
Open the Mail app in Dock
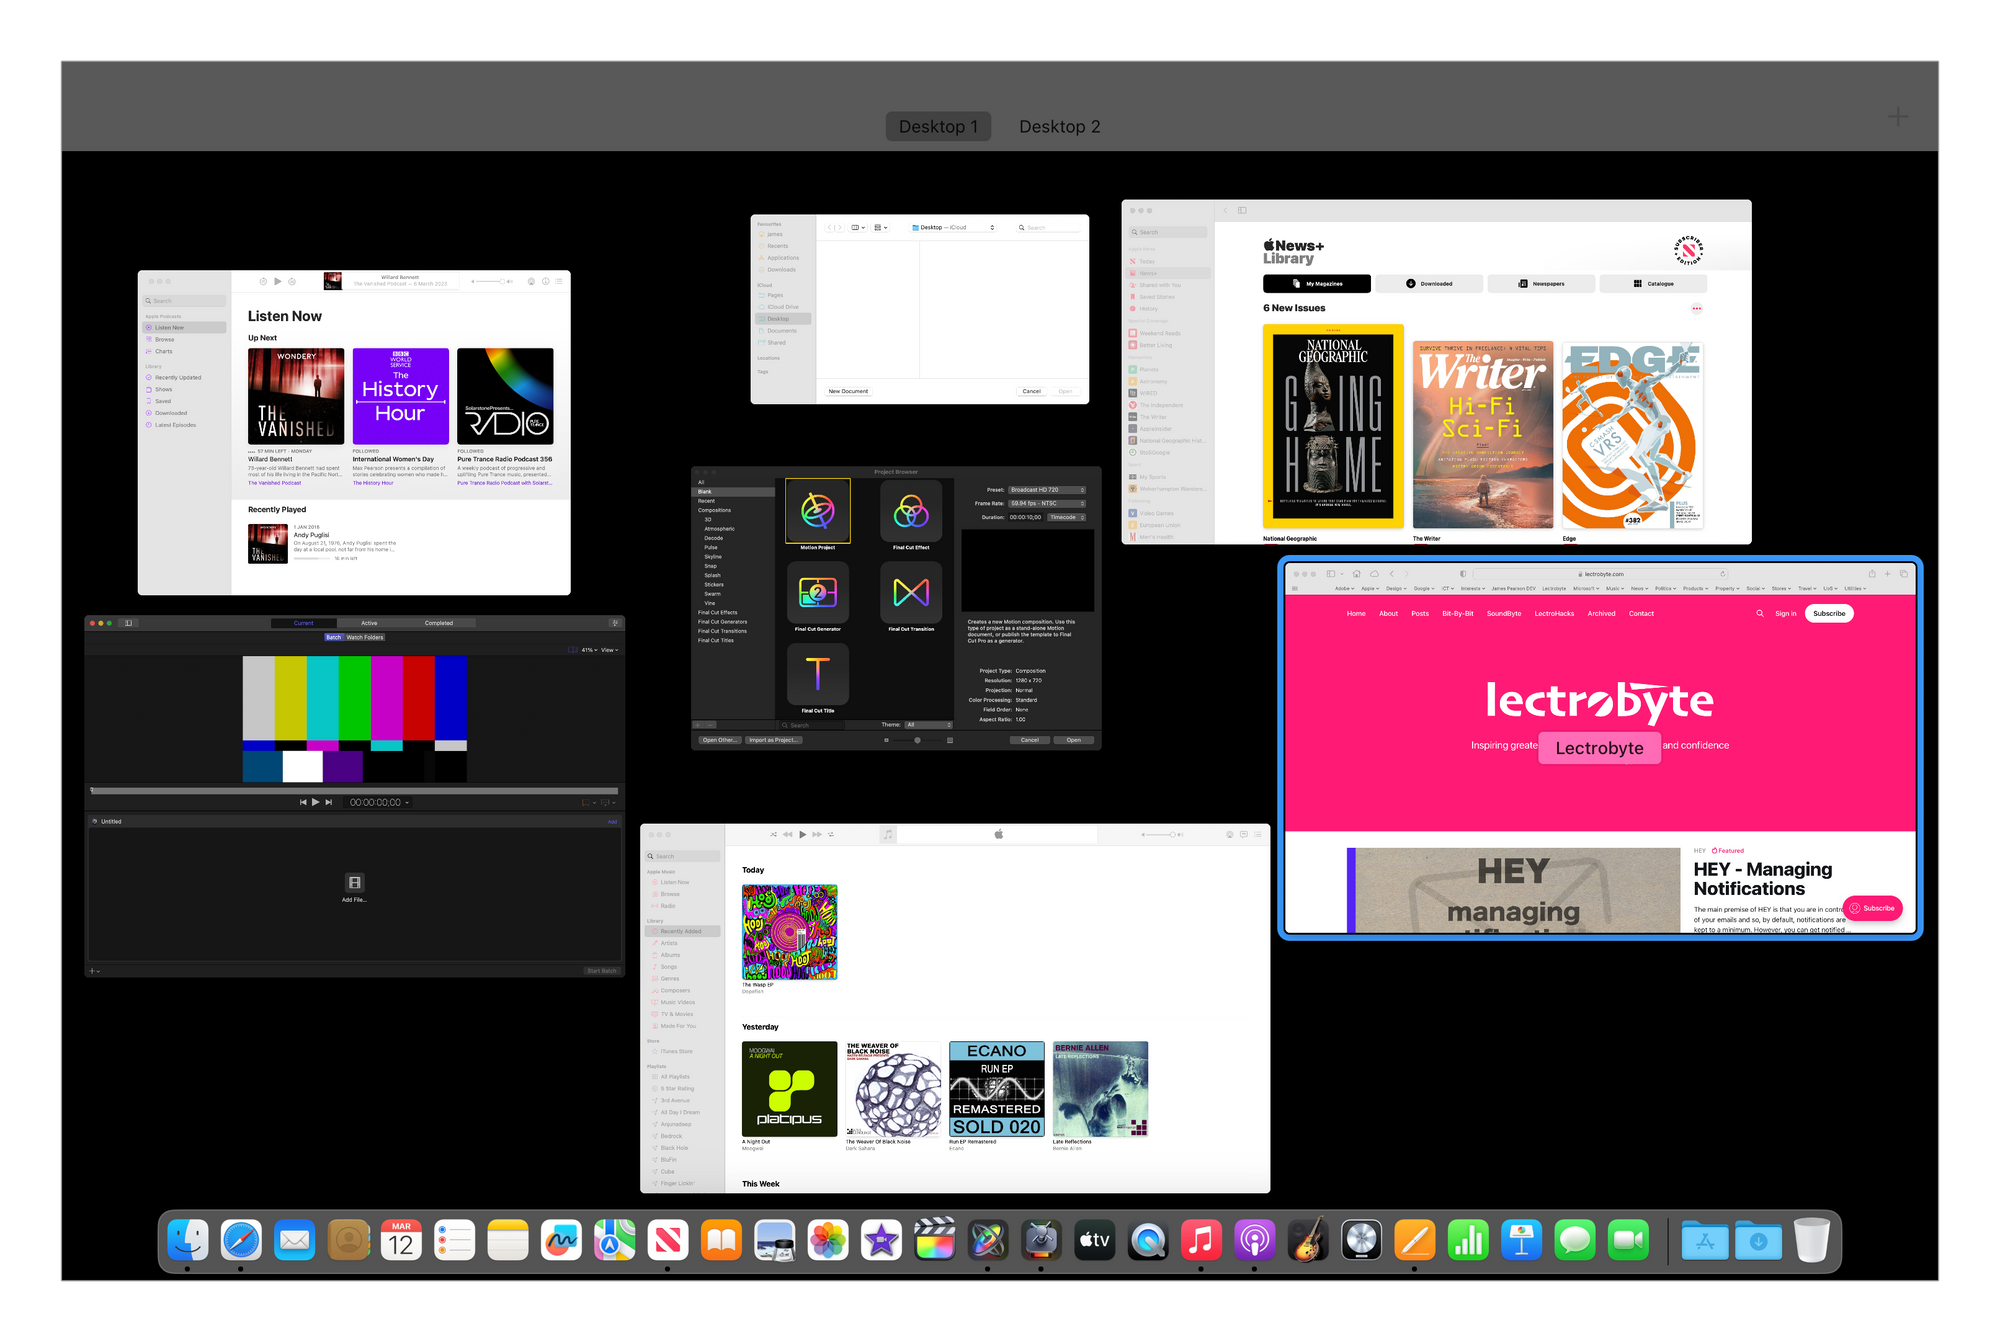point(295,1241)
